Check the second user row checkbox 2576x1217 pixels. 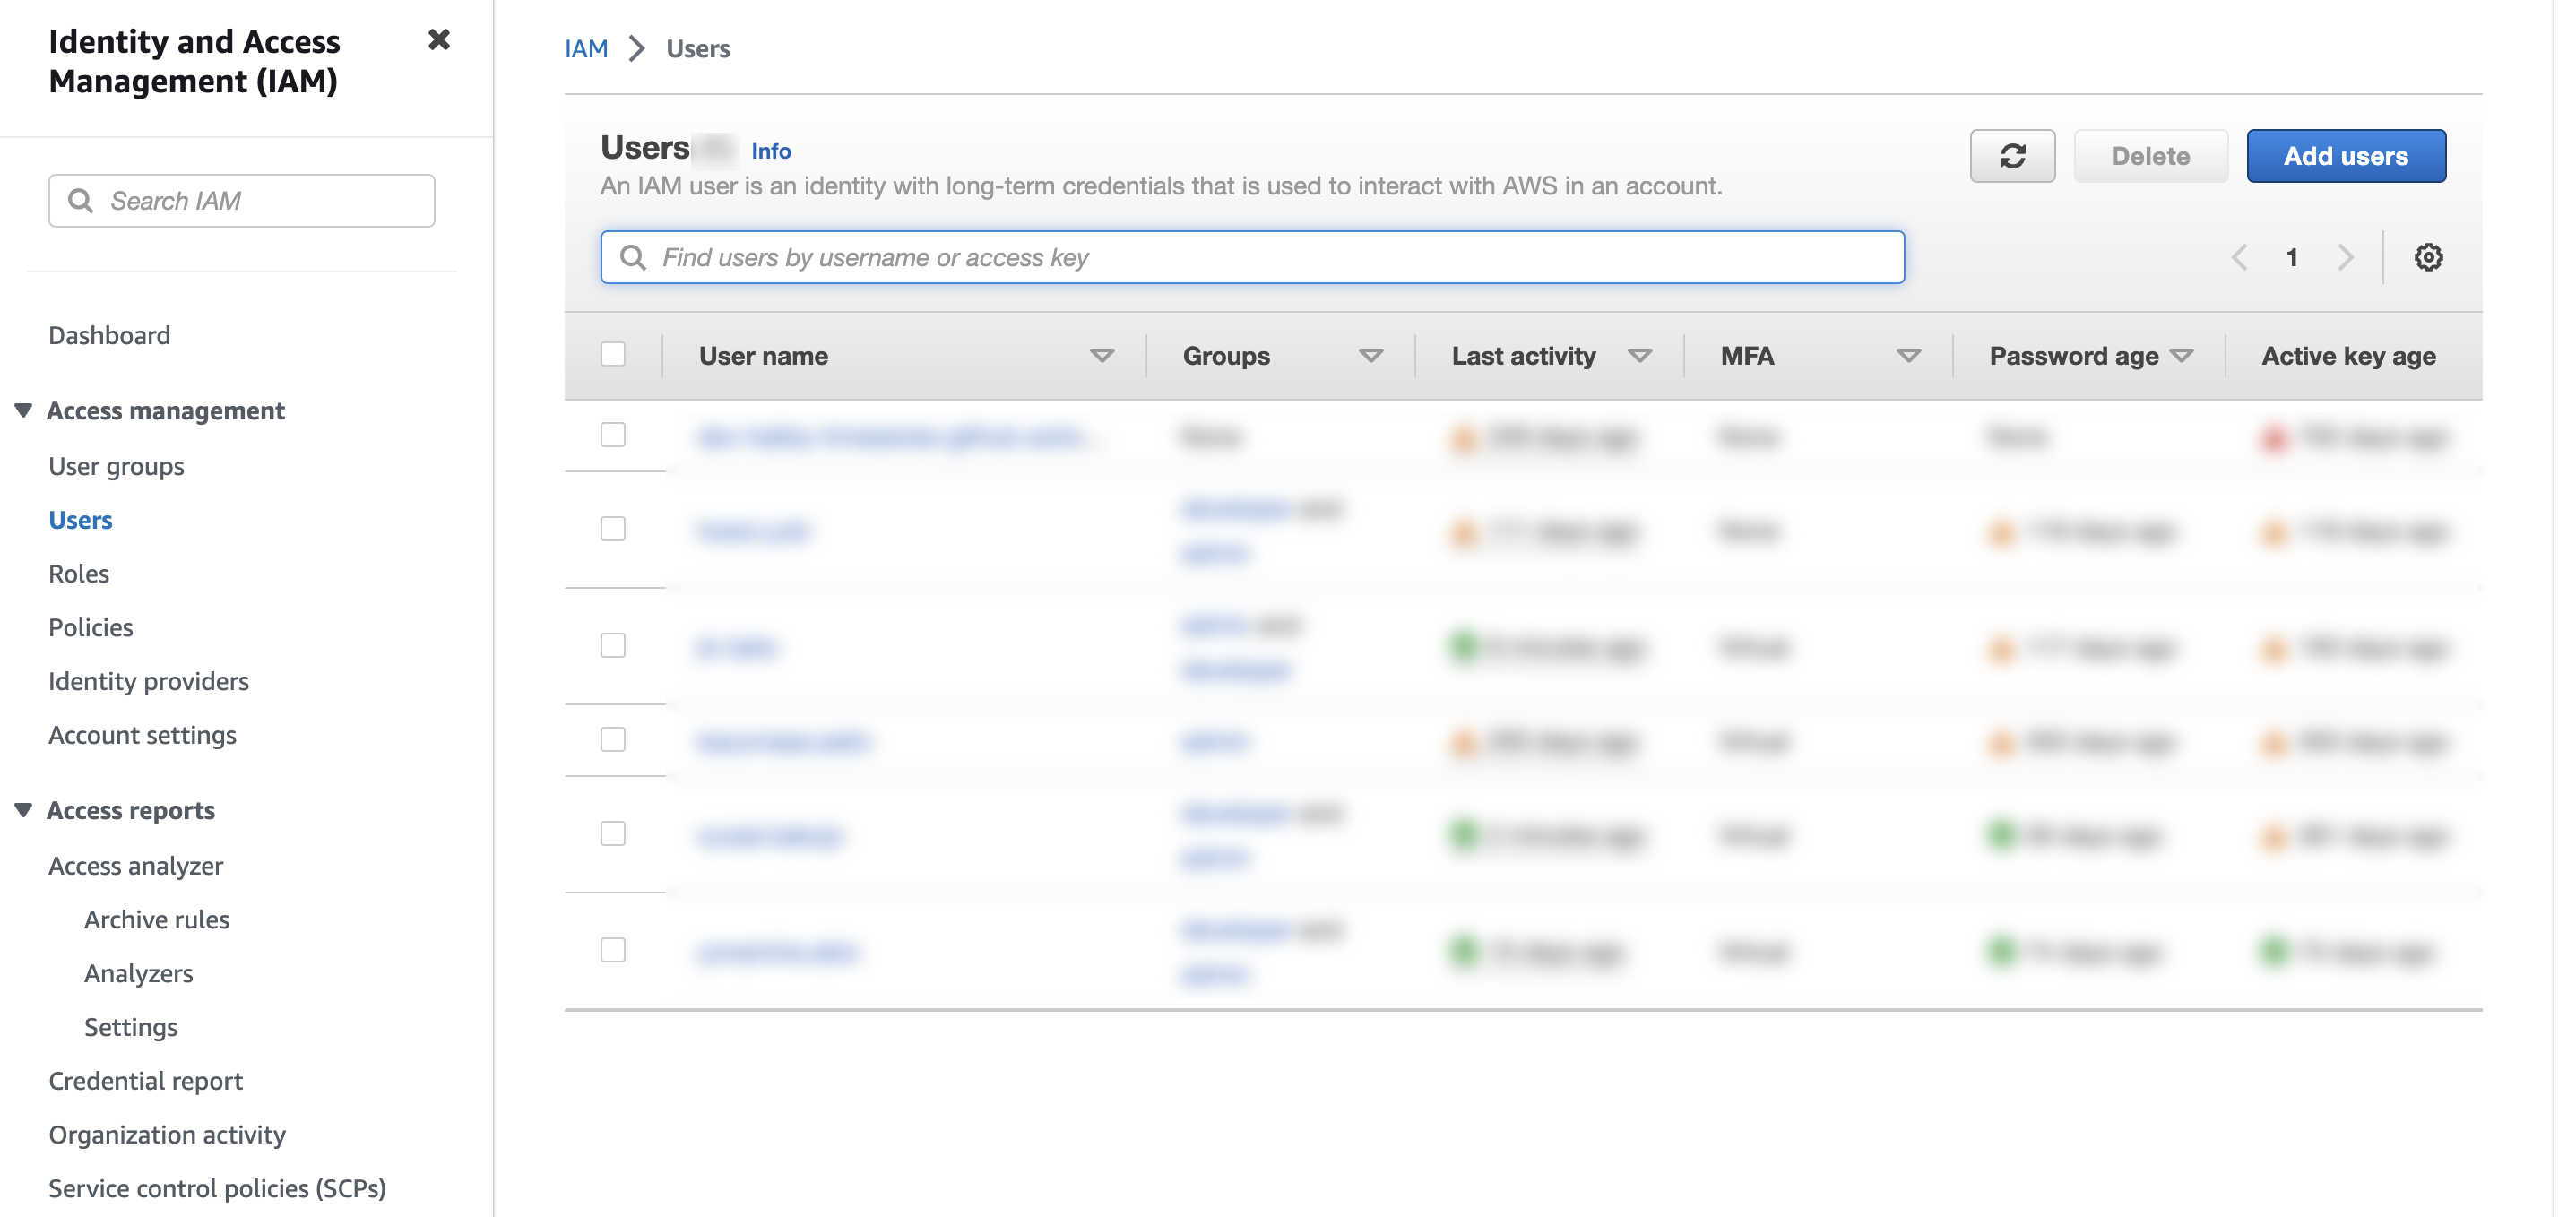point(613,529)
